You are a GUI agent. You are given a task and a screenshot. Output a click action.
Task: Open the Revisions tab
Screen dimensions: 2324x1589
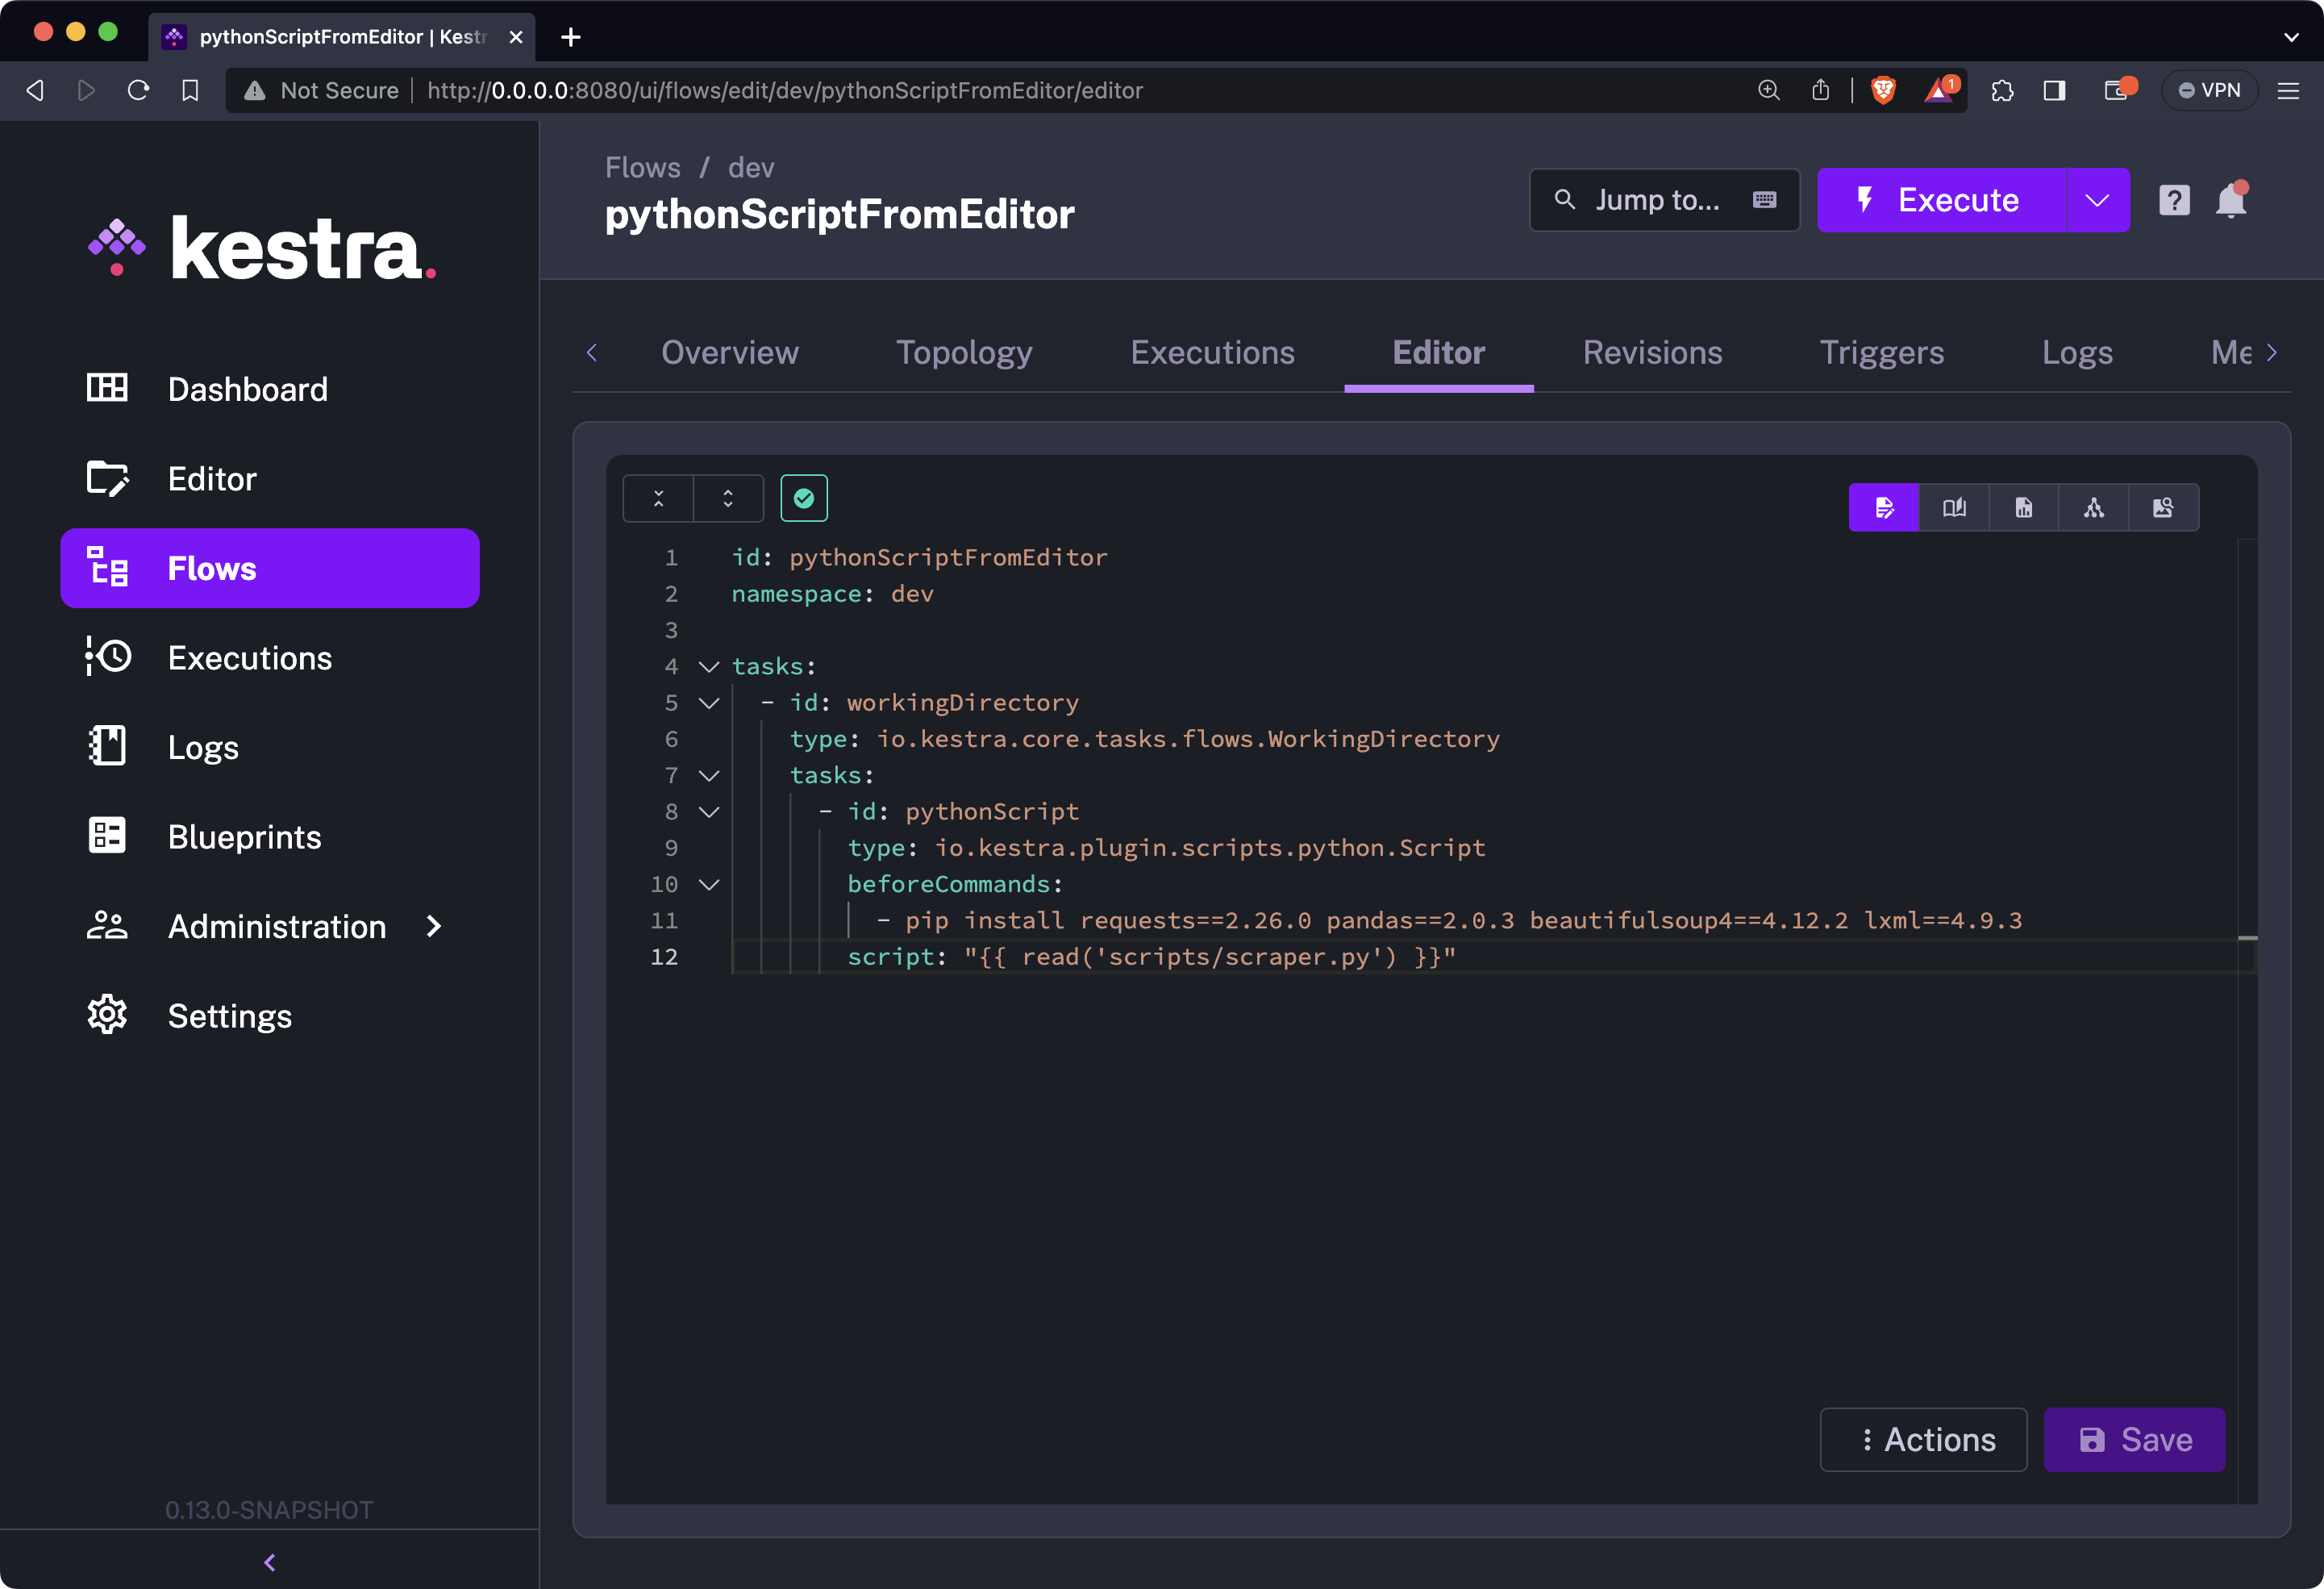point(1652,353)
